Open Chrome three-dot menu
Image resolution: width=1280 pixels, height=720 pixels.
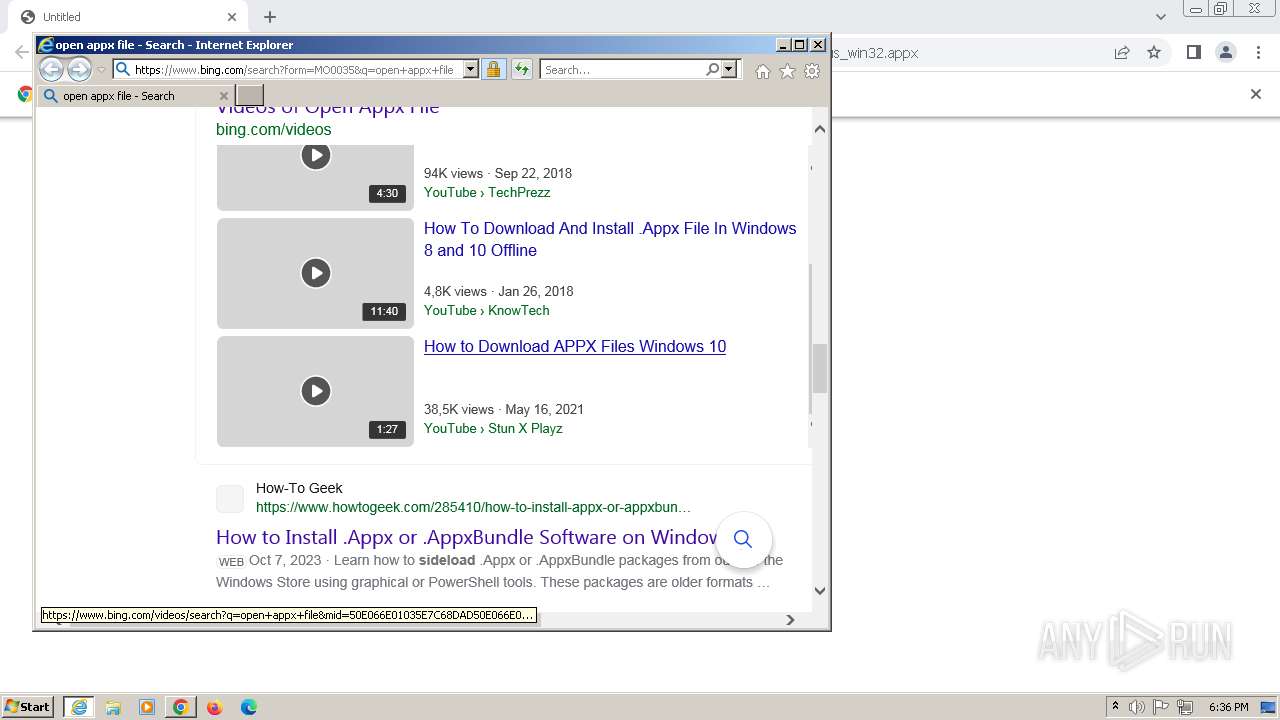[x=1258, y=52]
